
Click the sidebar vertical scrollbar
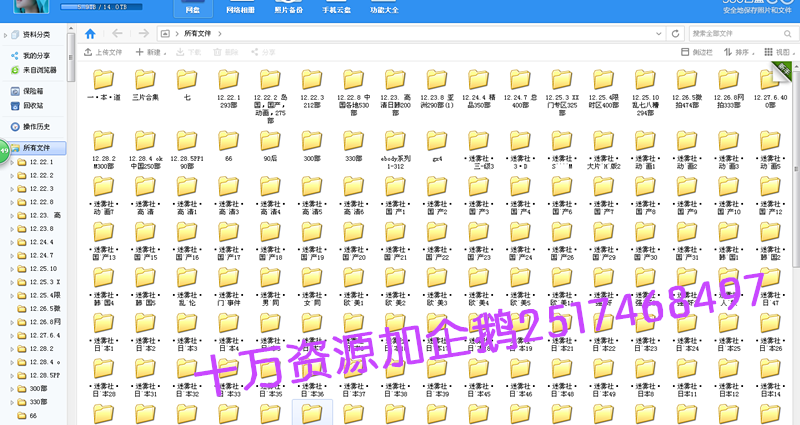pyautogui.click(x=71, y=56)
